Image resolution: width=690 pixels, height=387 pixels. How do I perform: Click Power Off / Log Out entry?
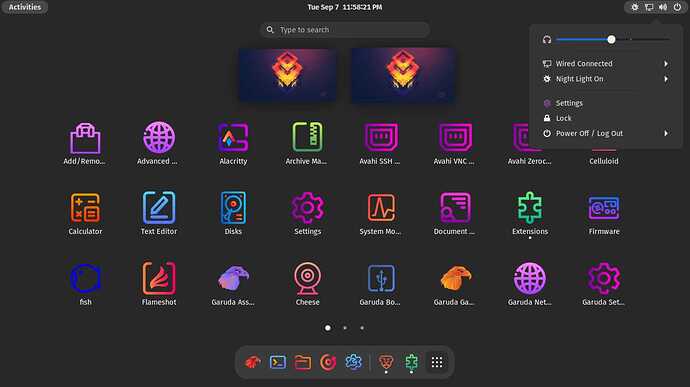coord(606,133)
